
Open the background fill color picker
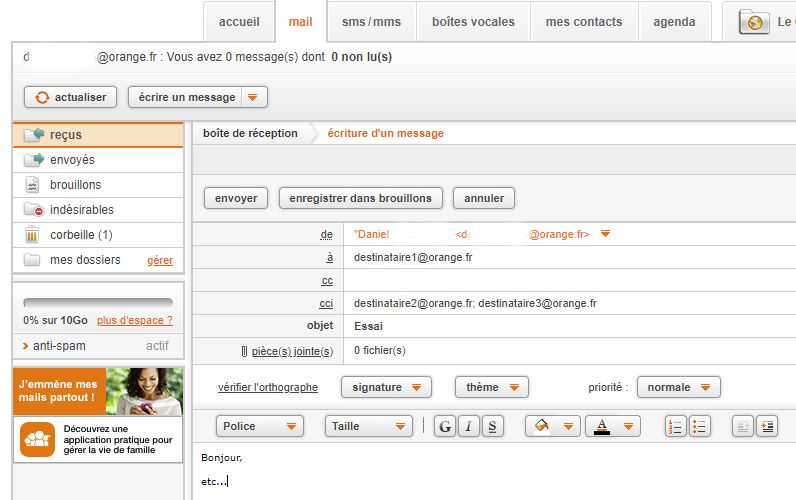click(552, 426)
